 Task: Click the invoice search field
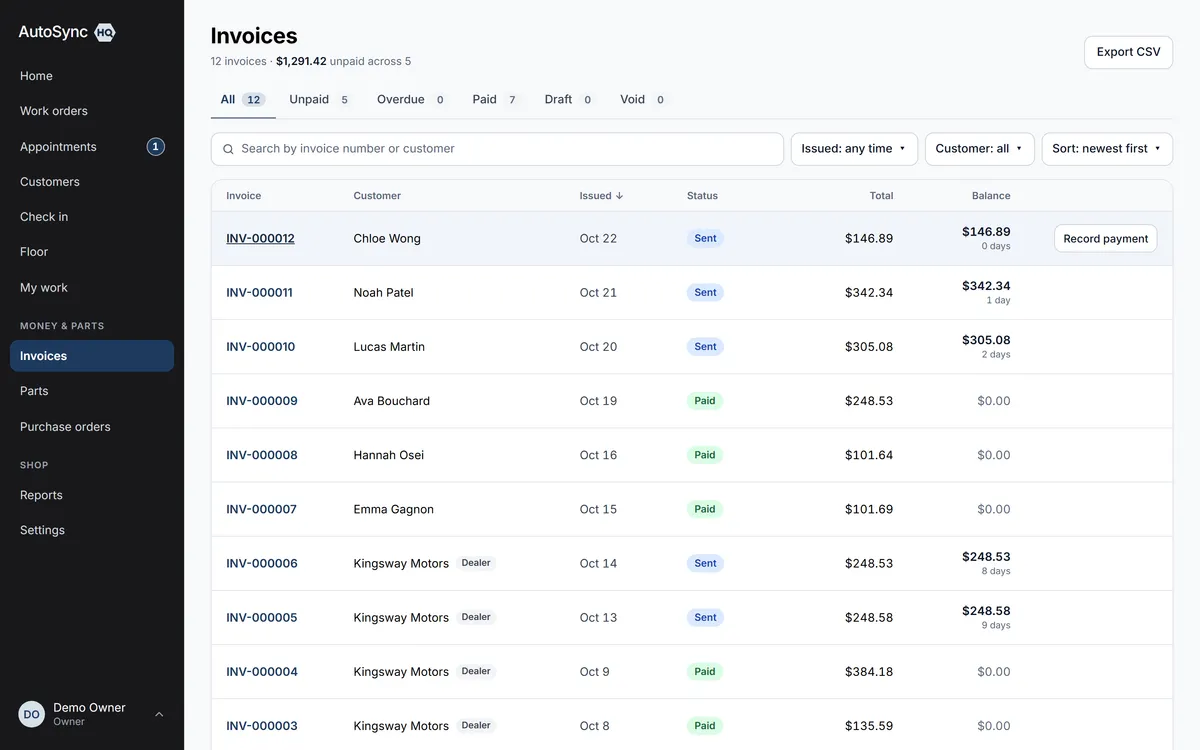click(x=497, y=149)
